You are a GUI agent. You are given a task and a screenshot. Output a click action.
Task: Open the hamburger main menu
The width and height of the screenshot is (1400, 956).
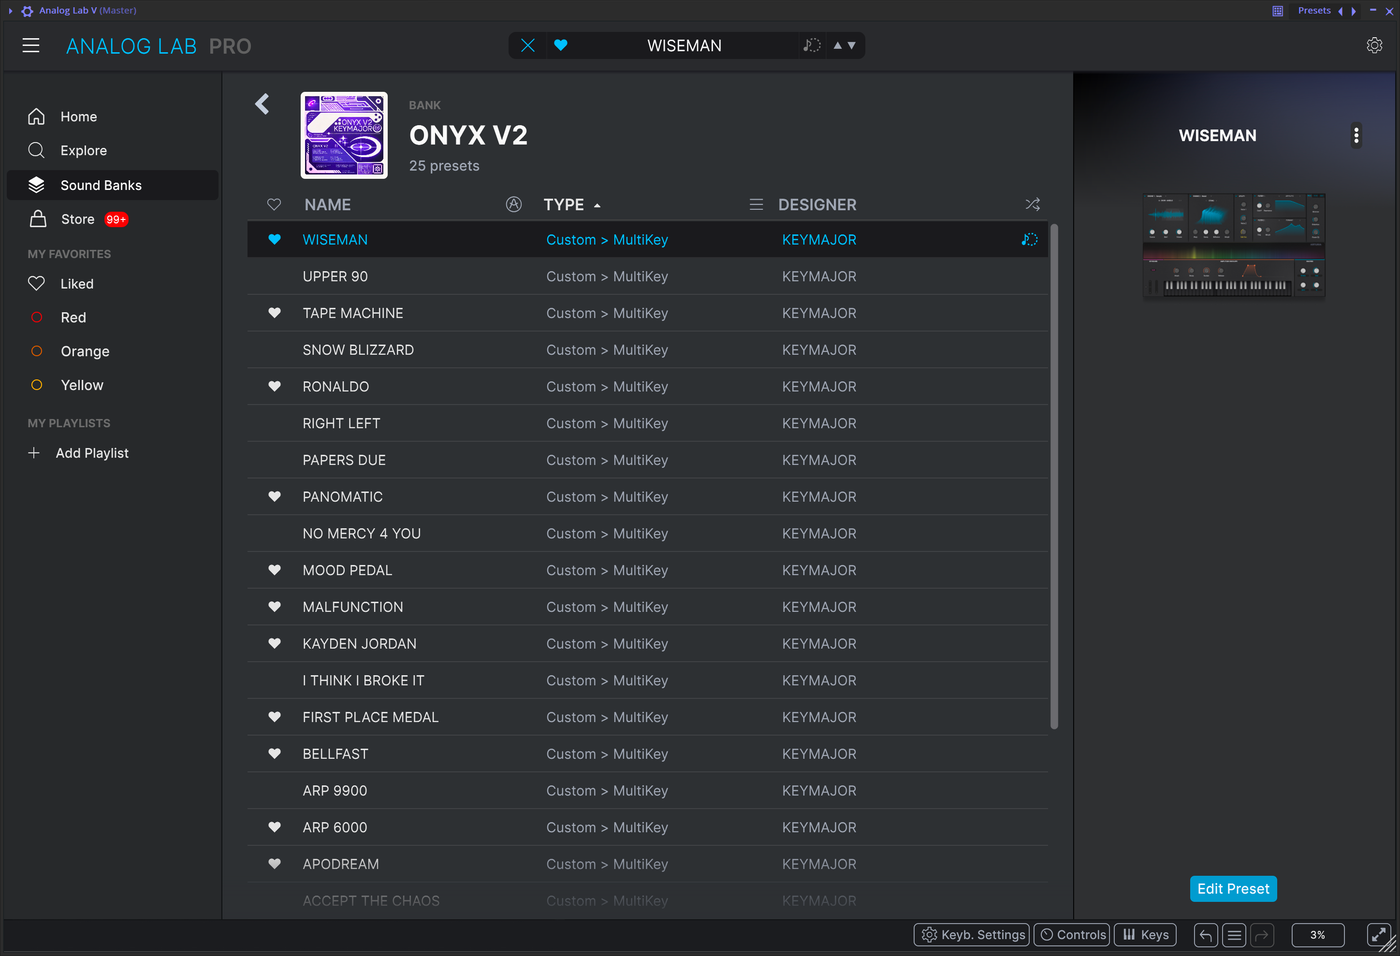pos(31,46)
